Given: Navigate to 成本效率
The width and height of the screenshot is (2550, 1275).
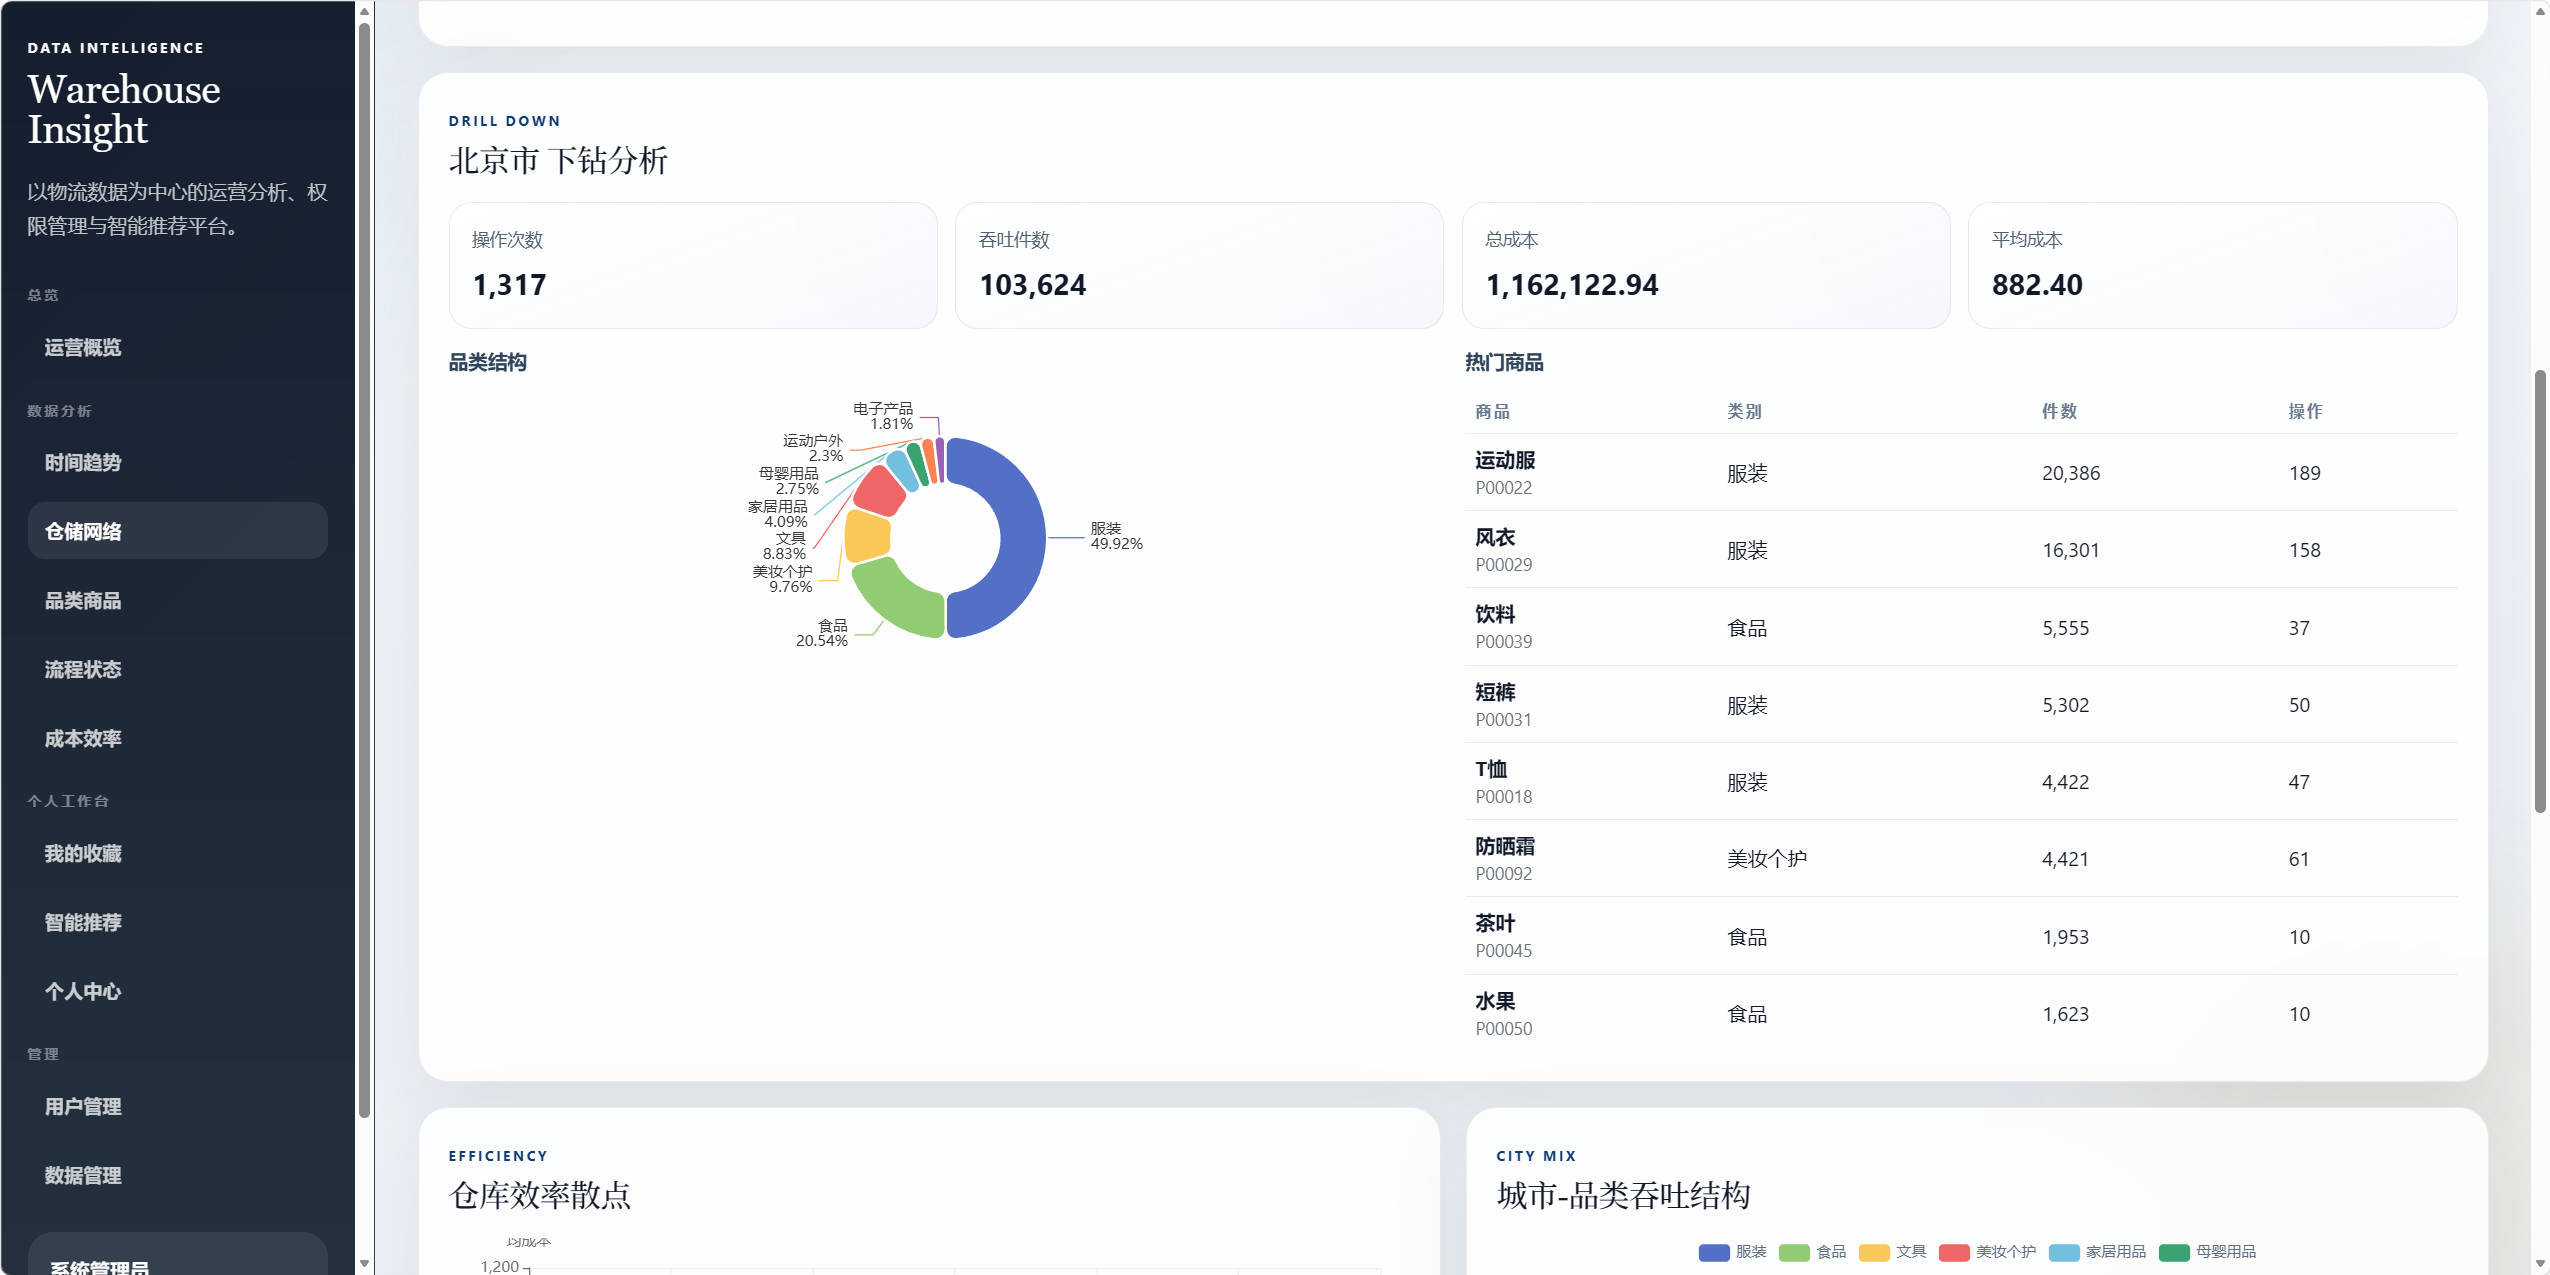Looking at the screenshot, I should [x=83, y=739].
